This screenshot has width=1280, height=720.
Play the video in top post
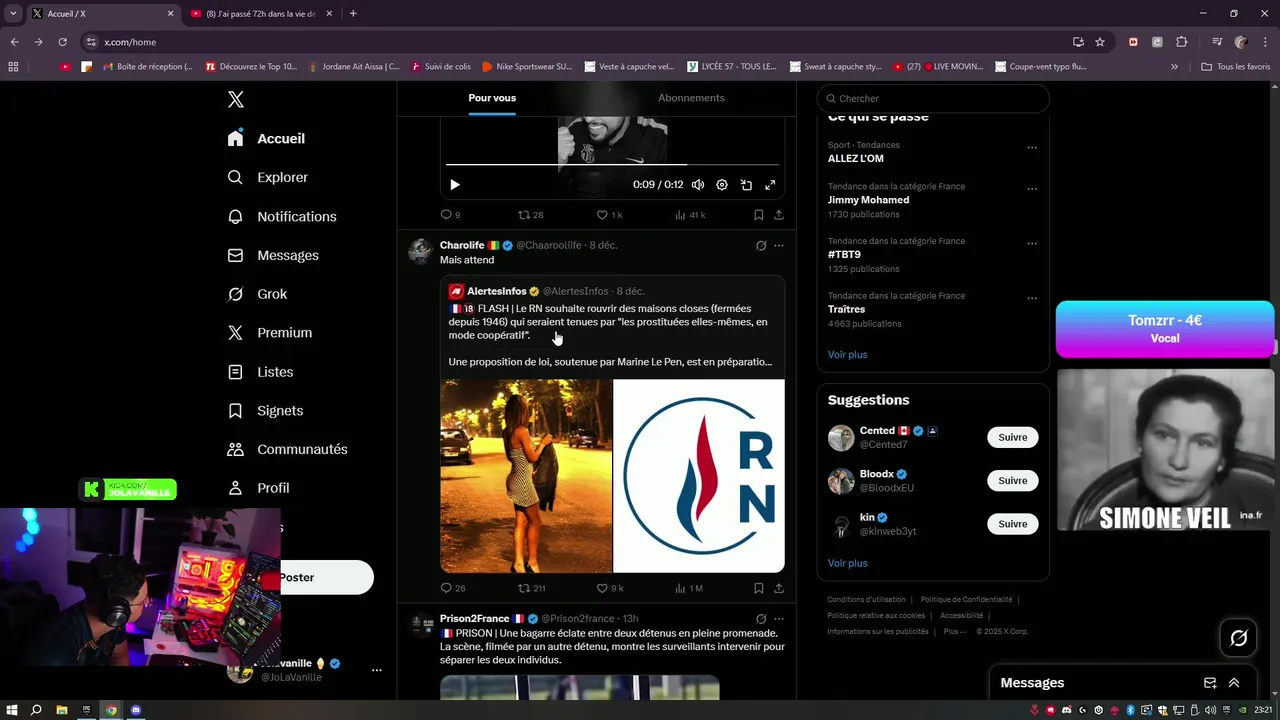pyautogui.click(x=455, y=185)
